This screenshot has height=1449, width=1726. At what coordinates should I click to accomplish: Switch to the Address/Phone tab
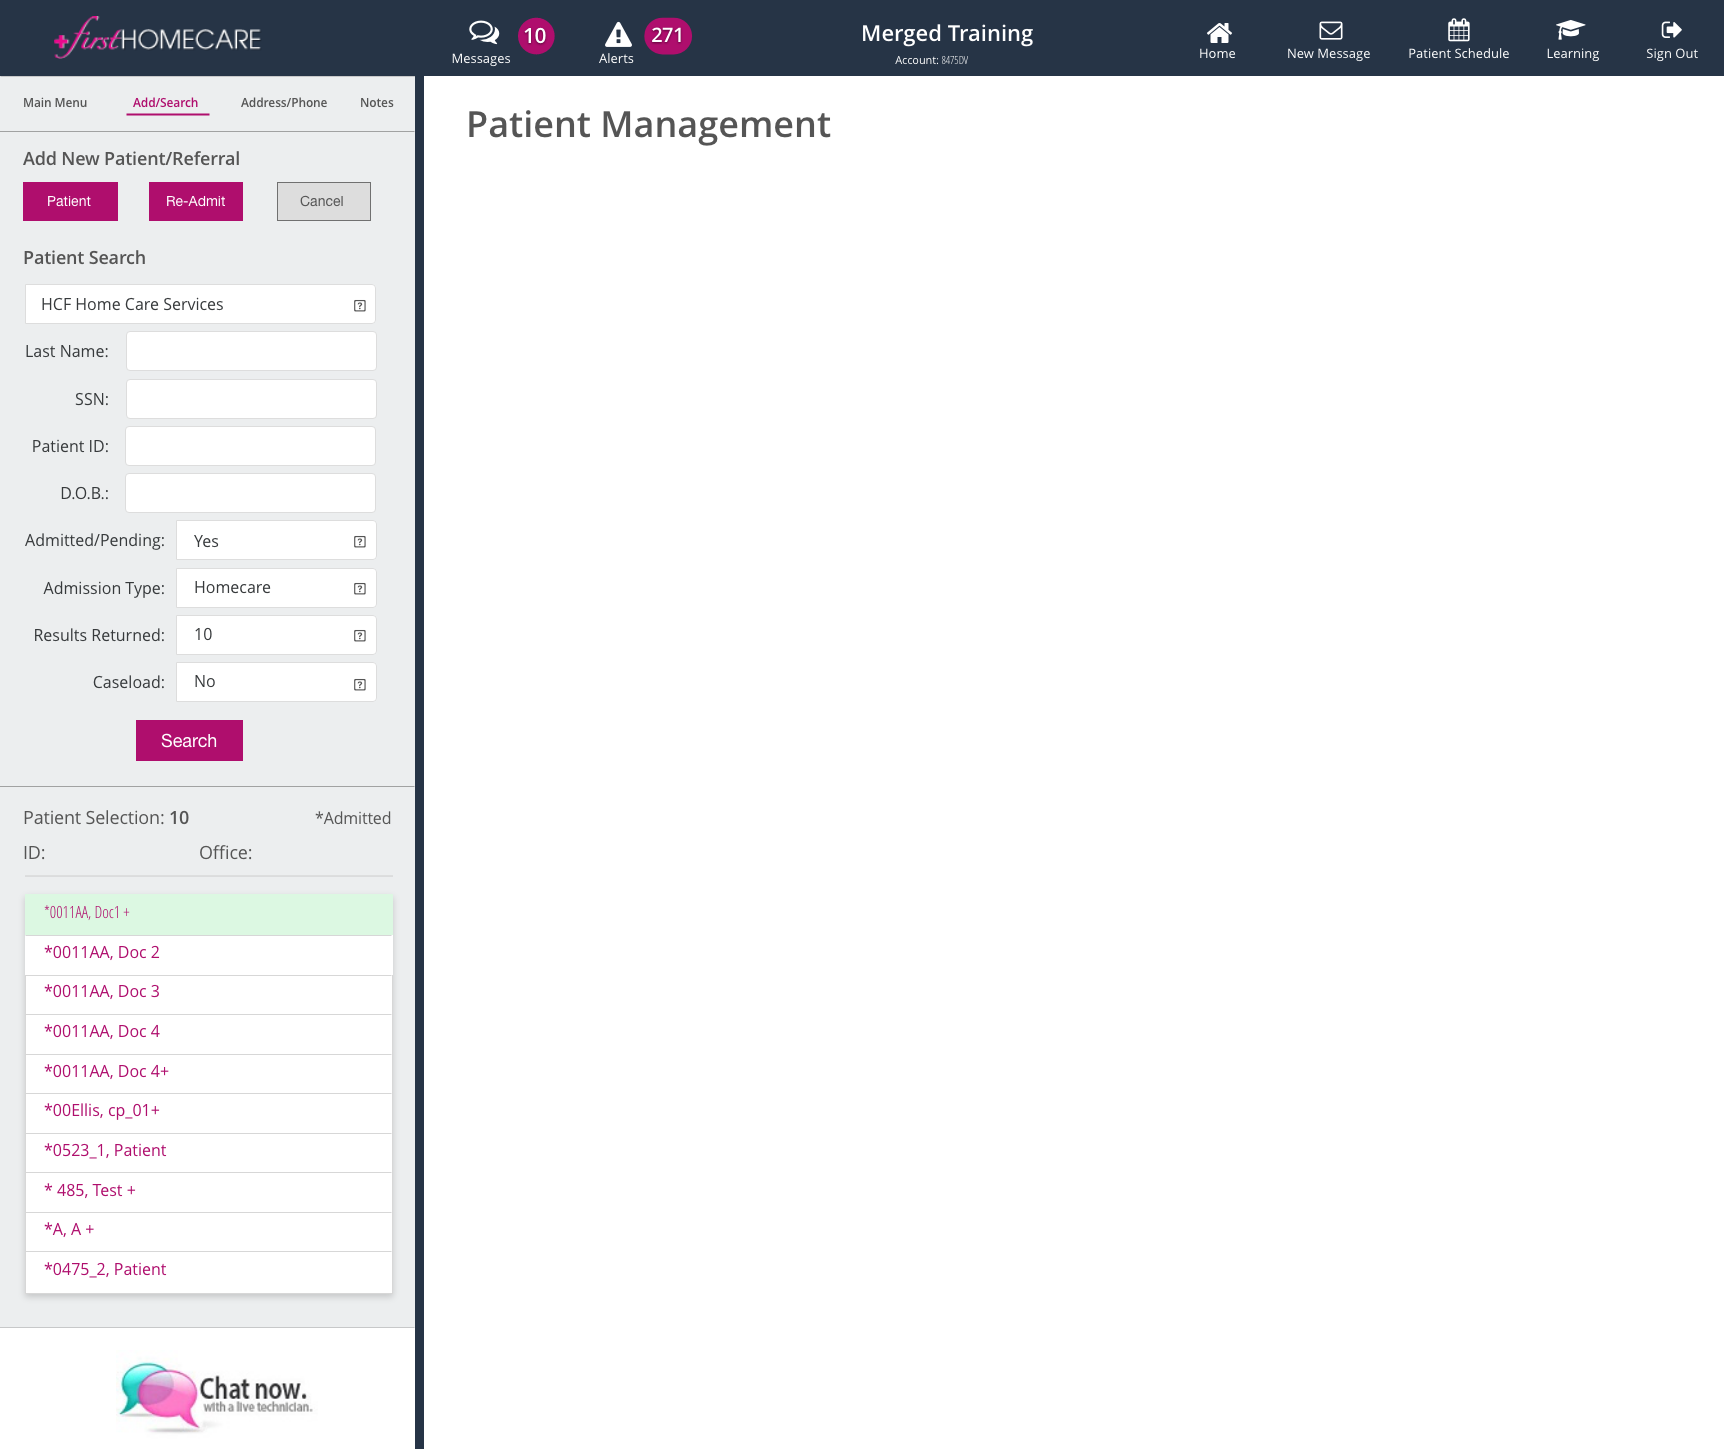pyautogui.click(x=284, y=103)
